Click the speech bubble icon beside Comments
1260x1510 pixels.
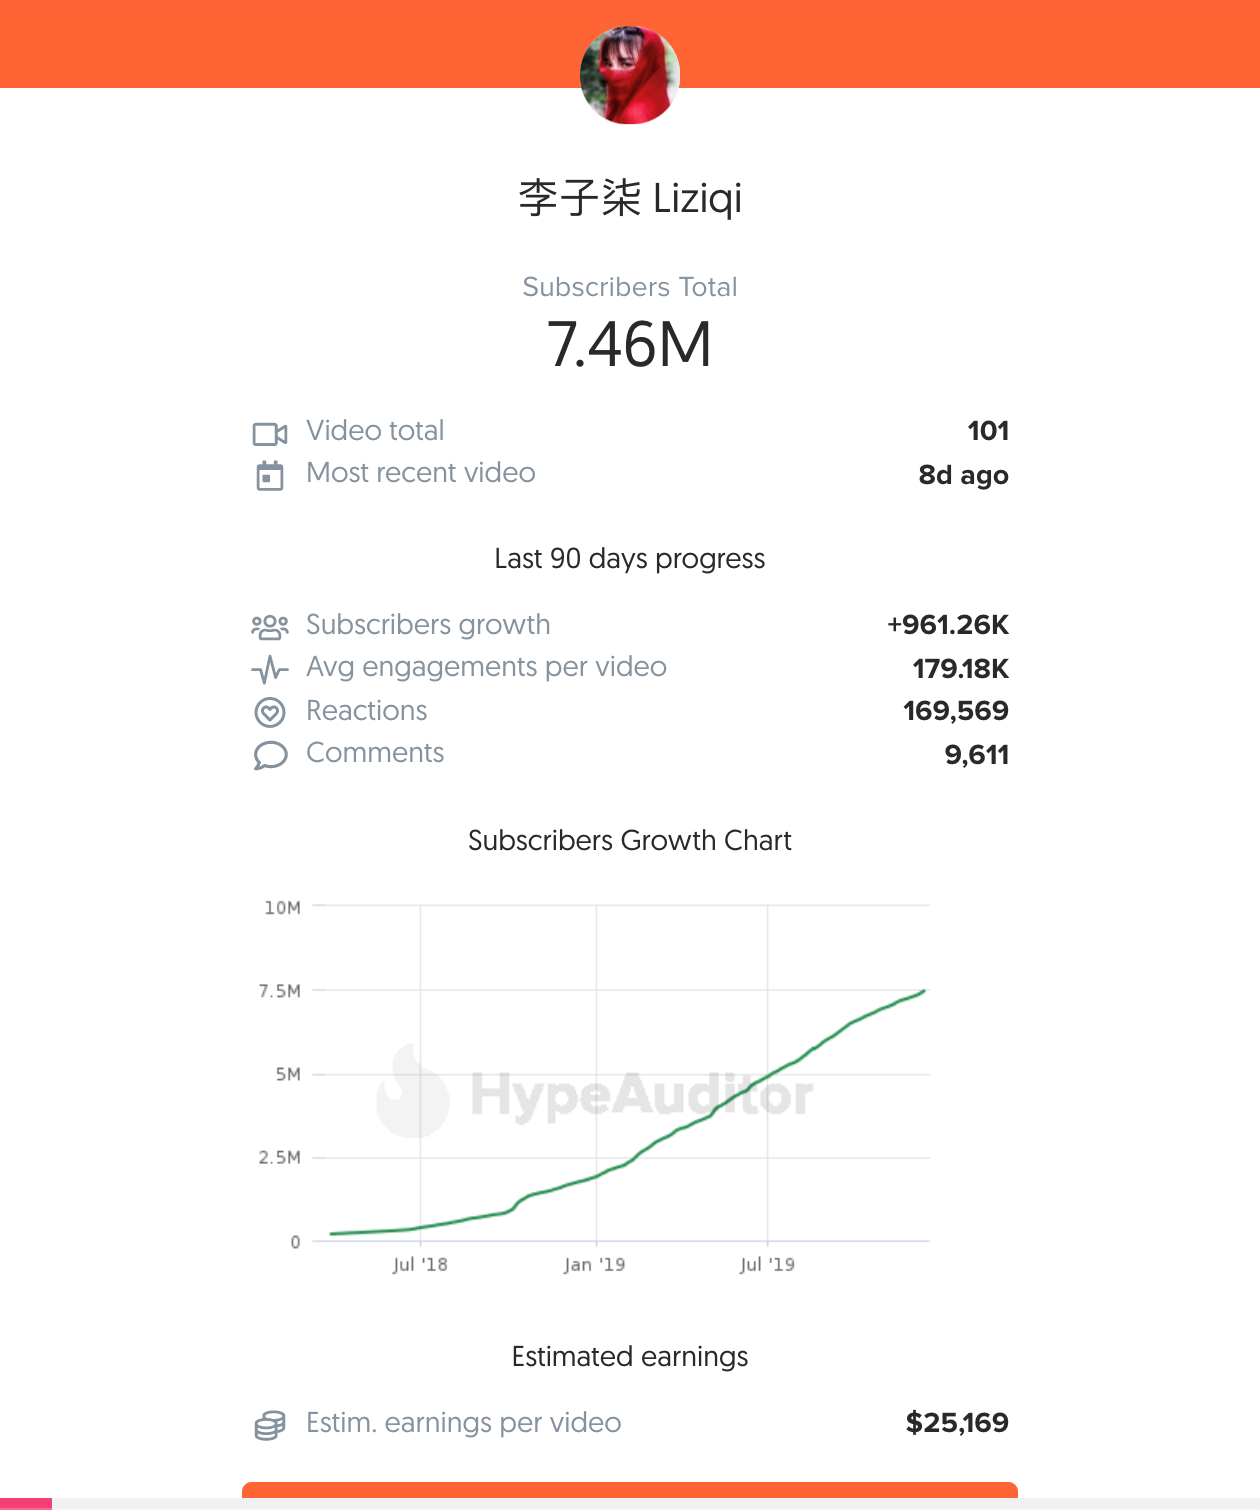point(270,755)
